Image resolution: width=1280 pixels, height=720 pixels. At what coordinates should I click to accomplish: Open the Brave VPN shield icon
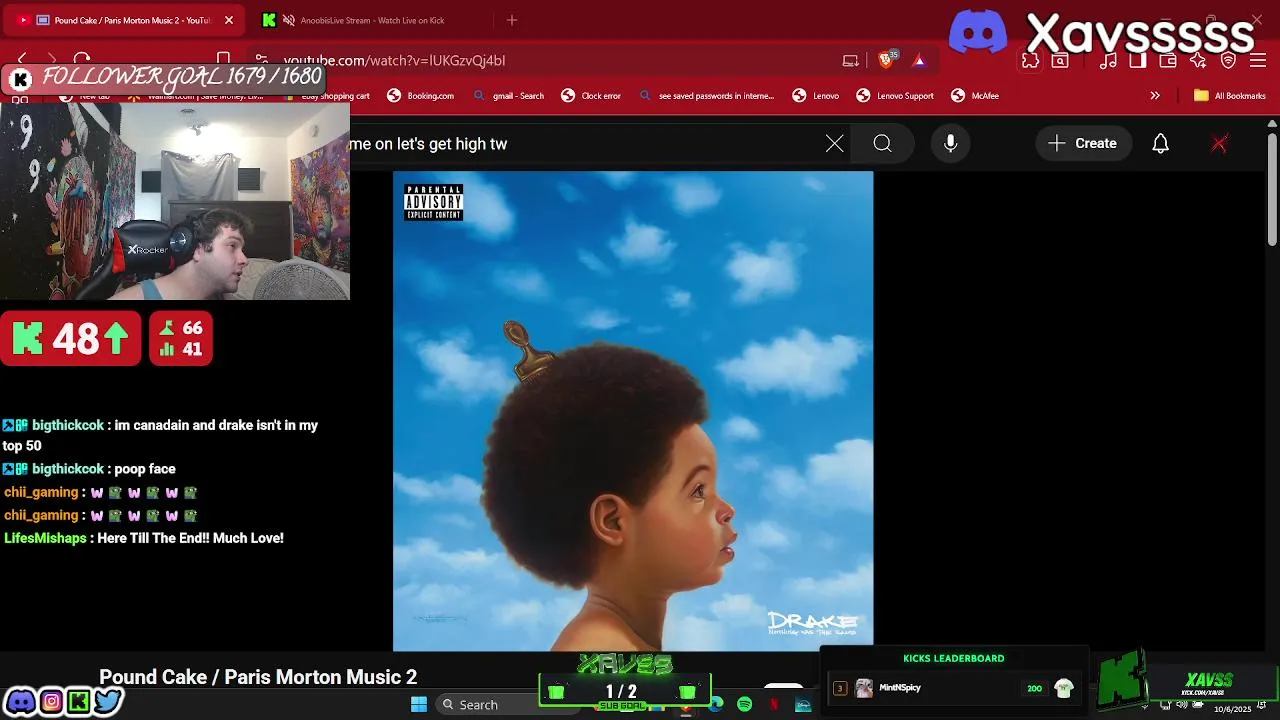click(1229, 61)
